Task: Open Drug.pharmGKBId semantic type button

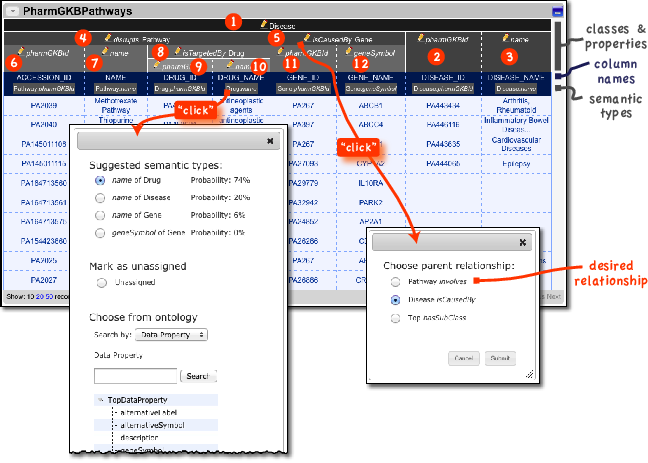Action: point(180,89)
